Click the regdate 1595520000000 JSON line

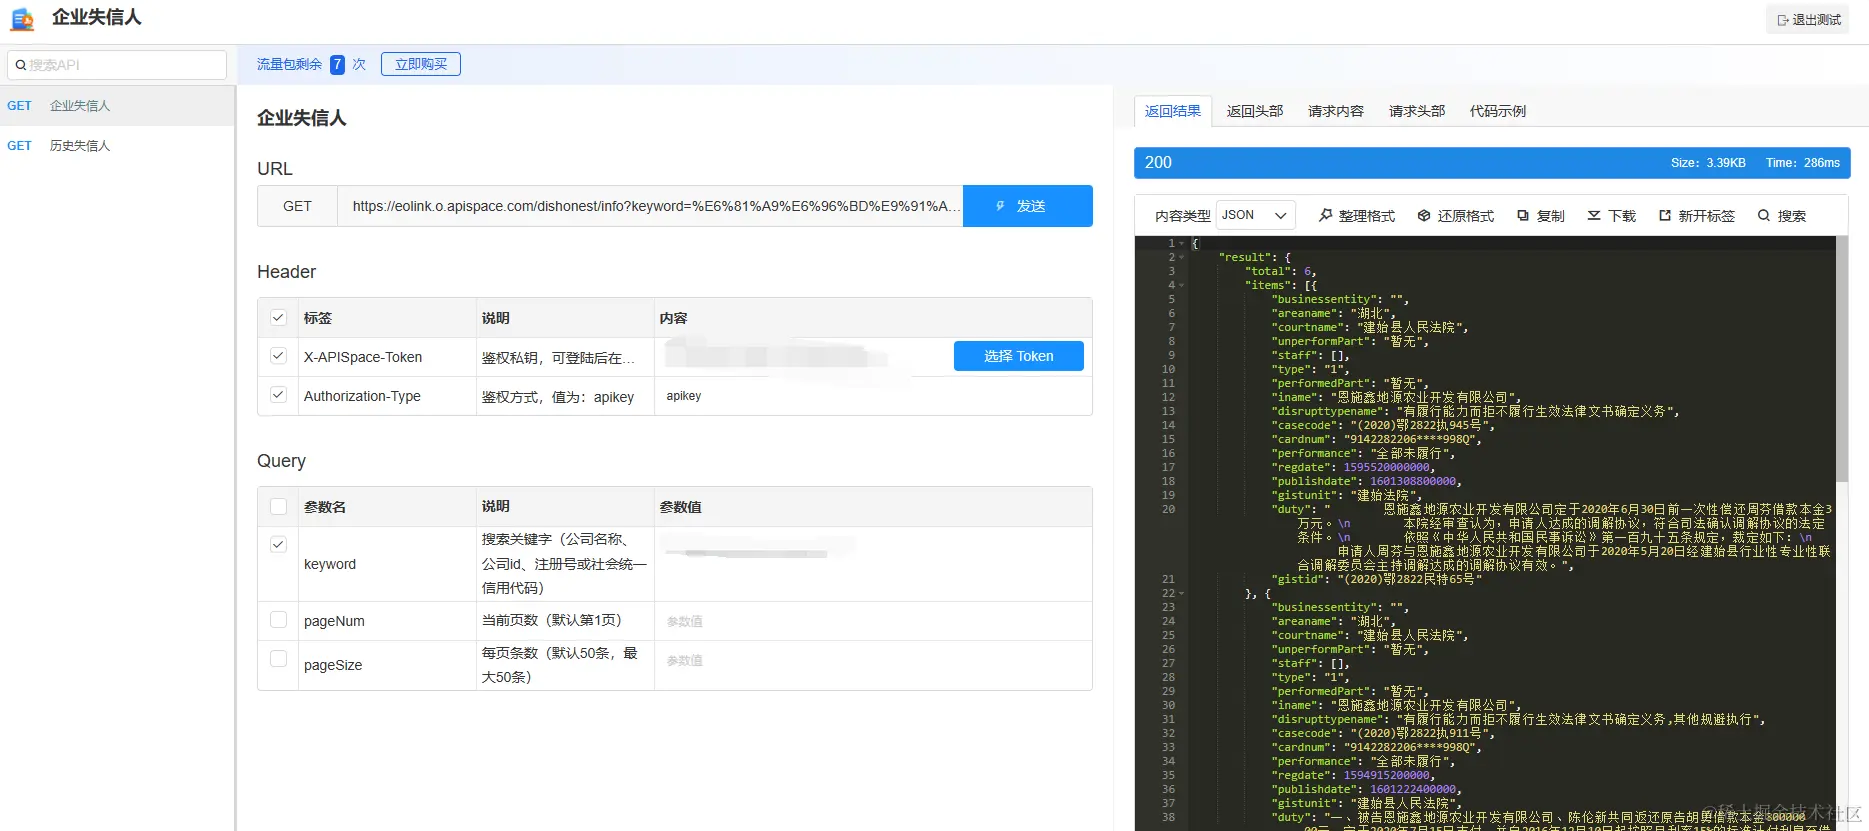(1352, 467)
